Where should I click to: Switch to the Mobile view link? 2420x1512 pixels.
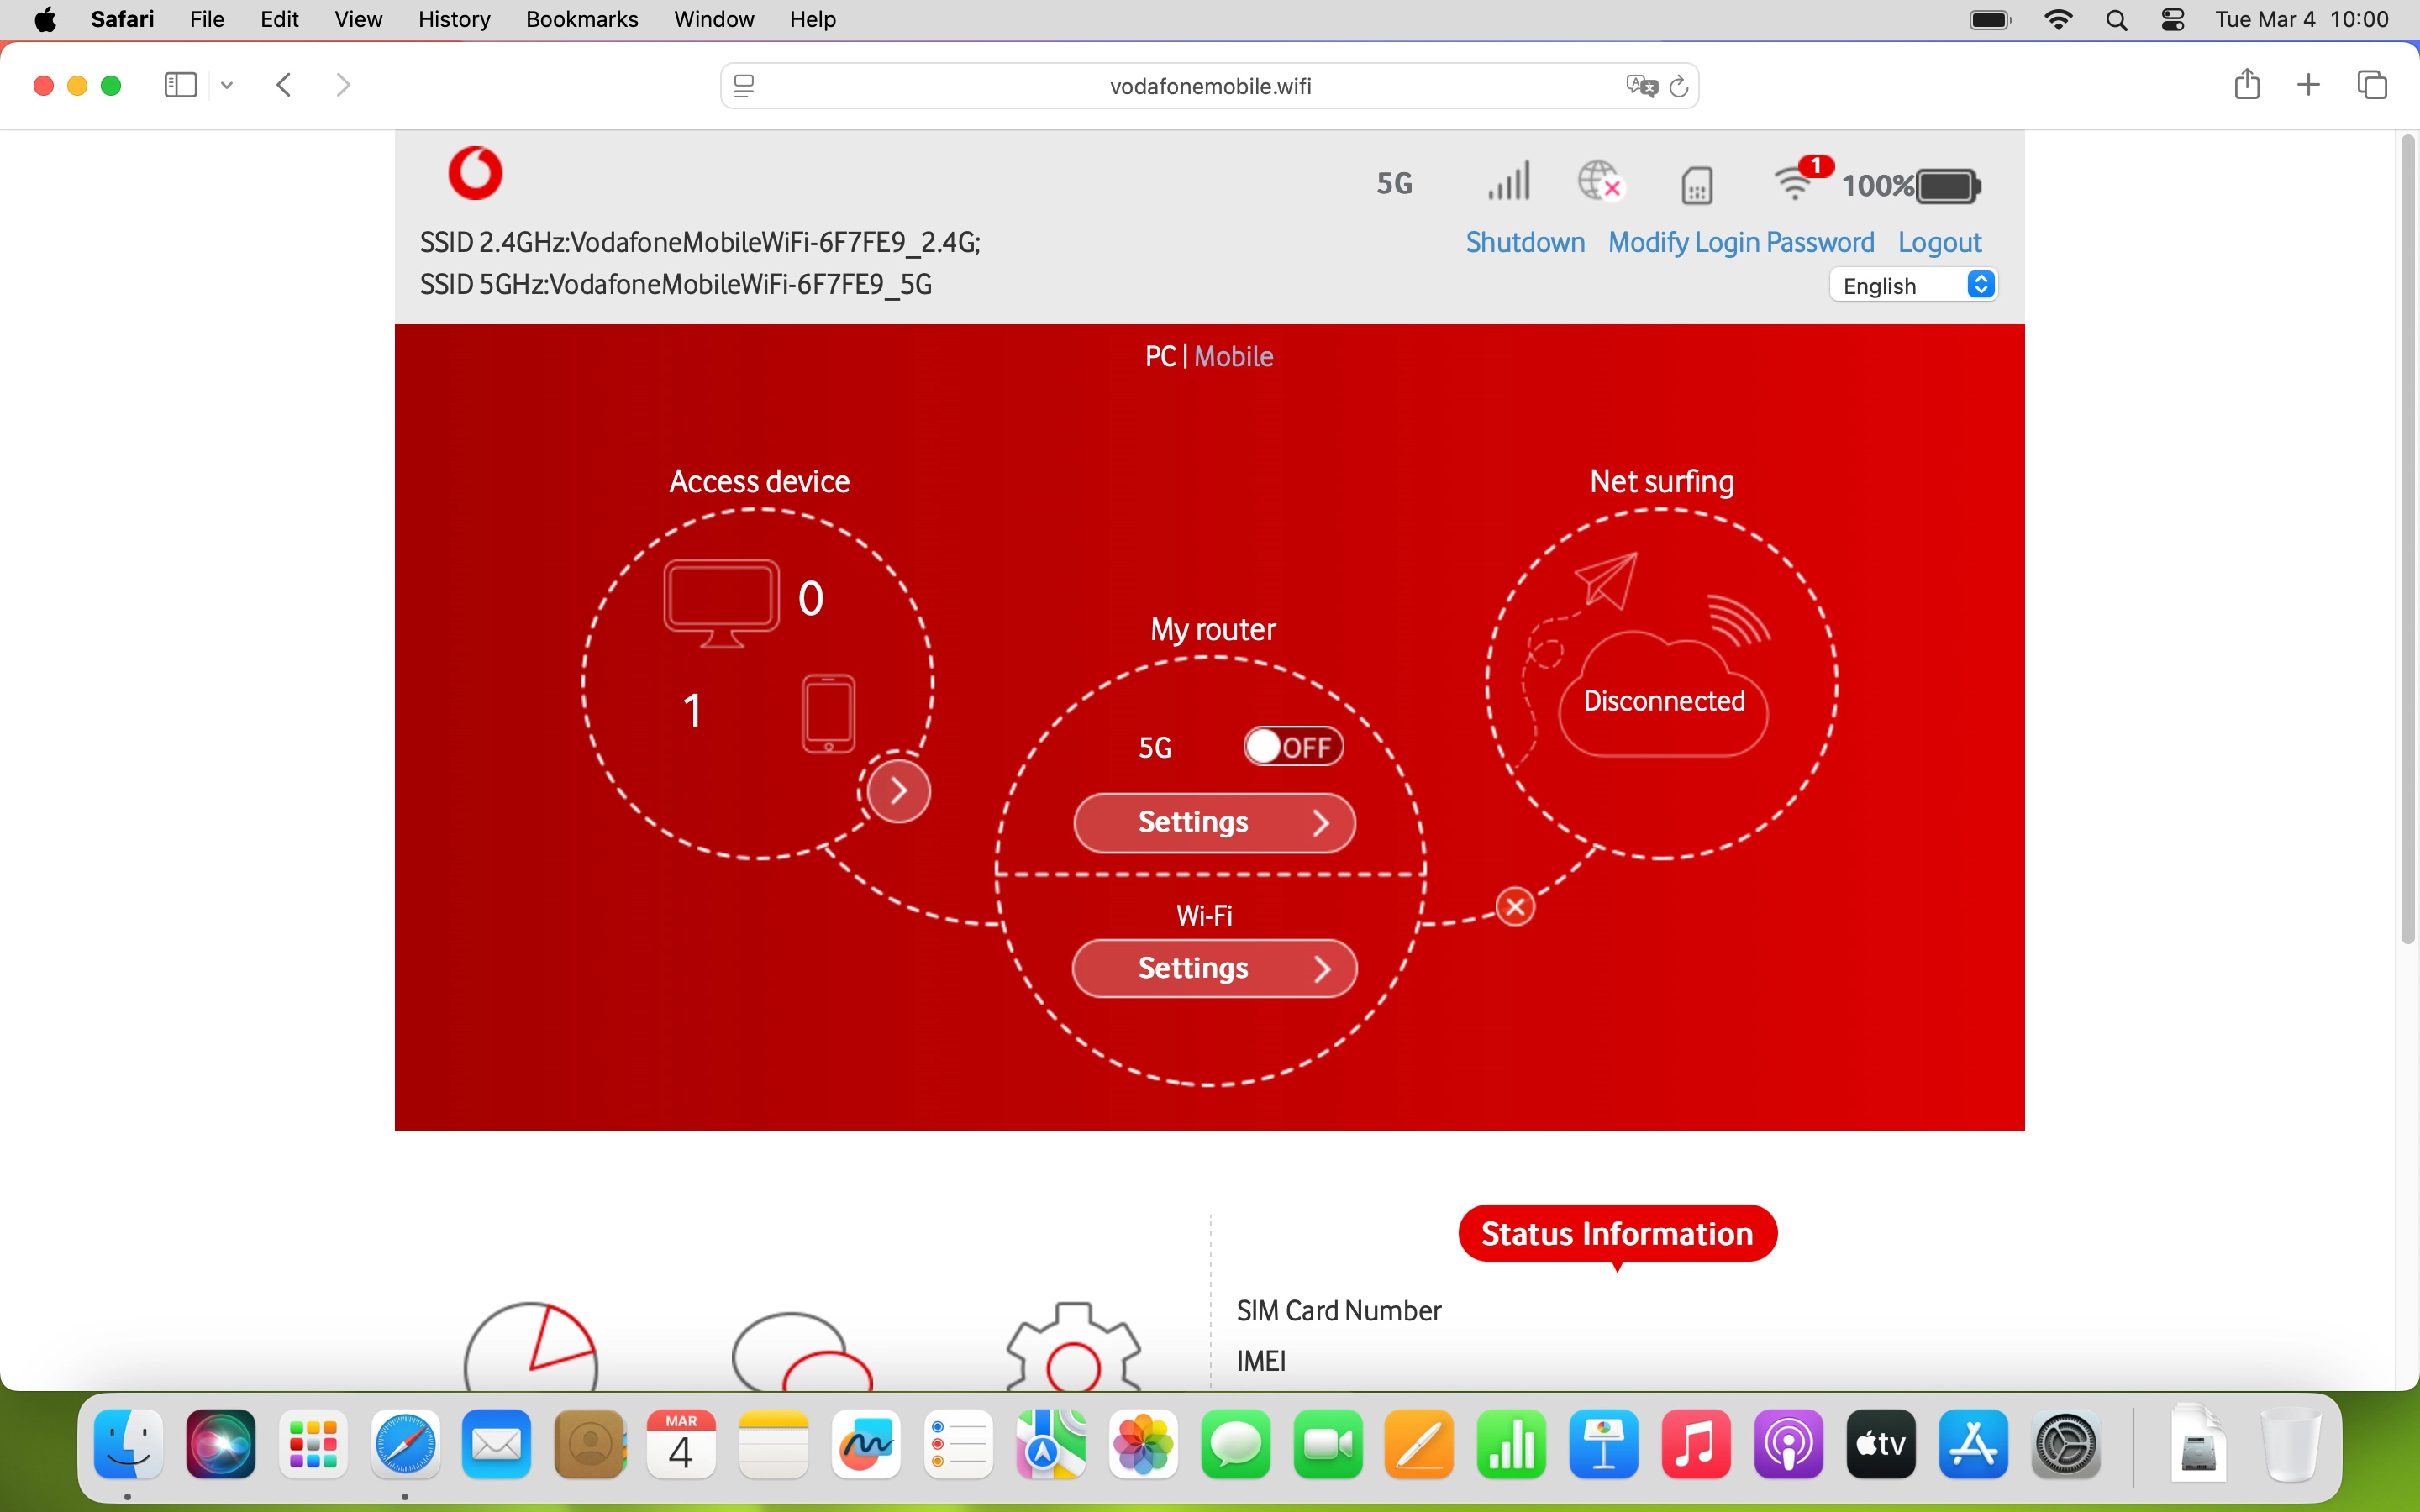tap(1233, 357)
